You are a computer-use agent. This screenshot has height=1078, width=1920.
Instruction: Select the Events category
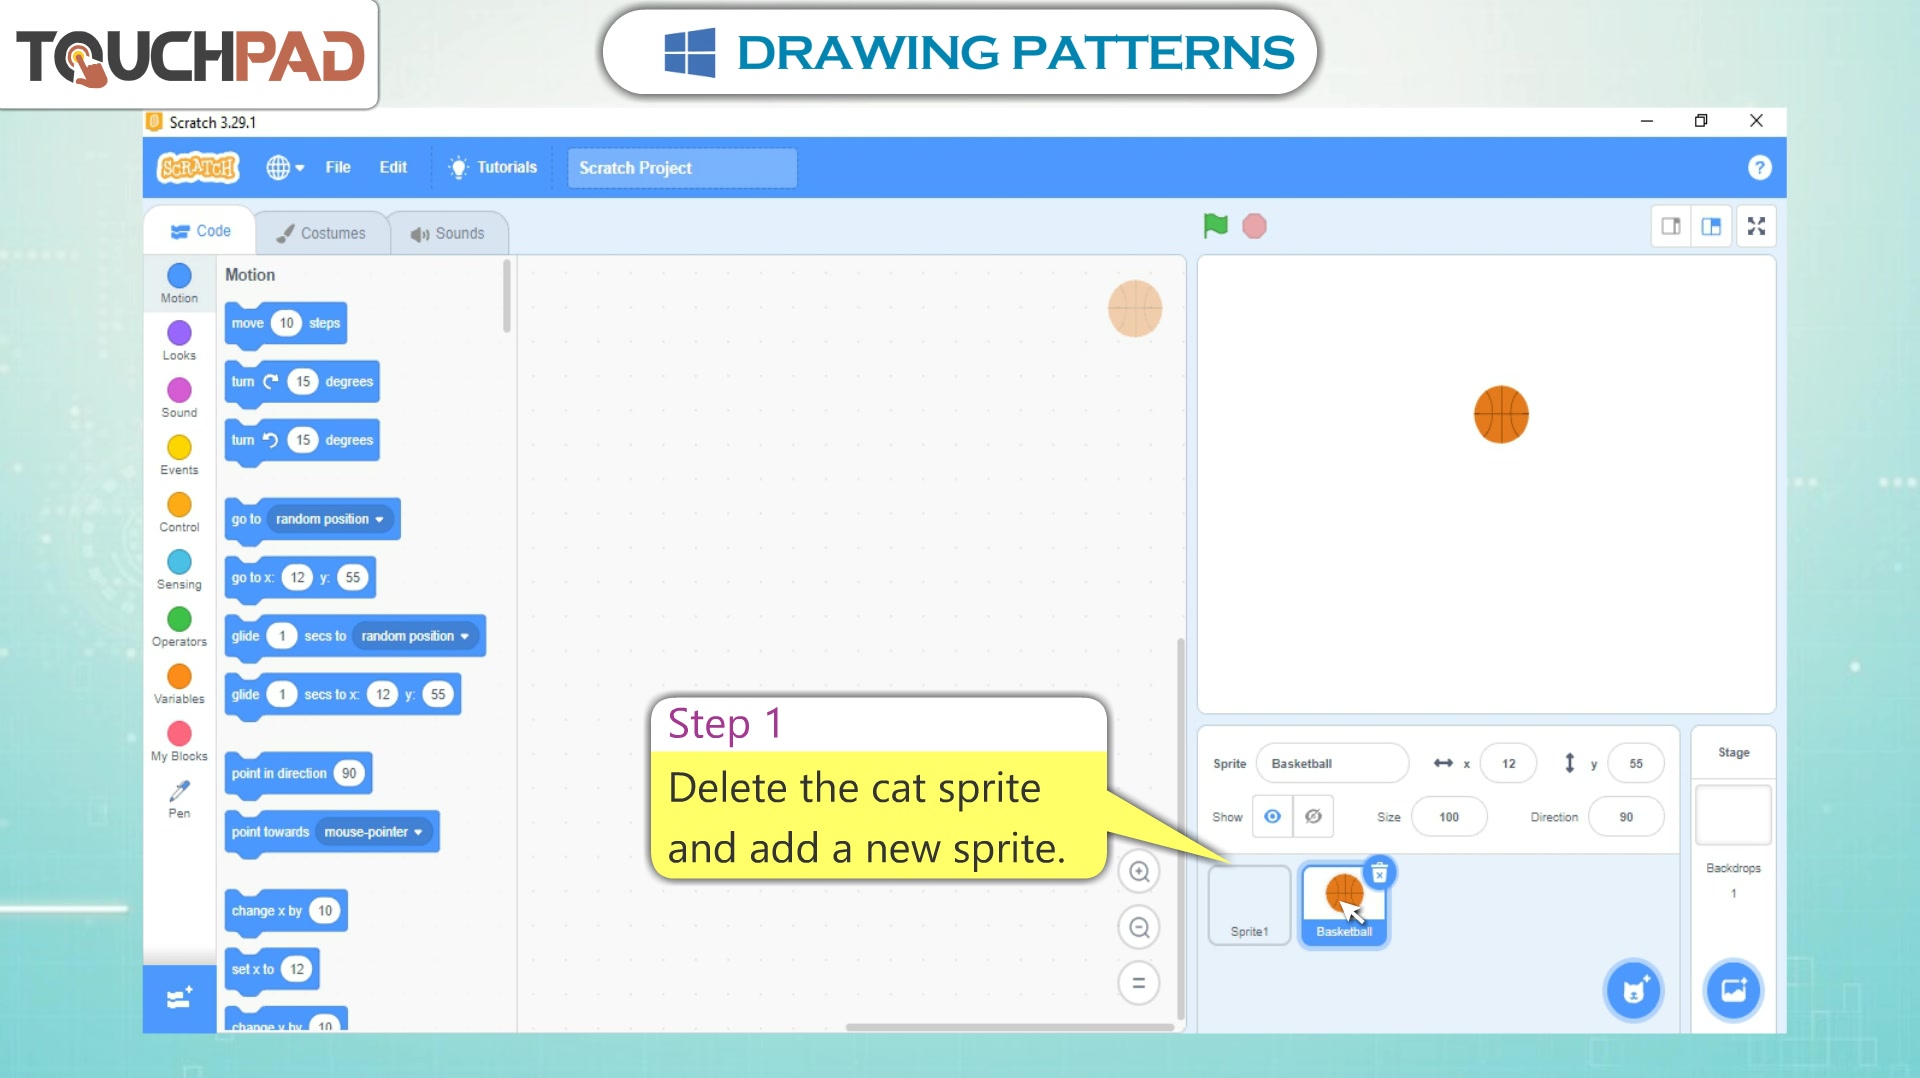point(179,454)
